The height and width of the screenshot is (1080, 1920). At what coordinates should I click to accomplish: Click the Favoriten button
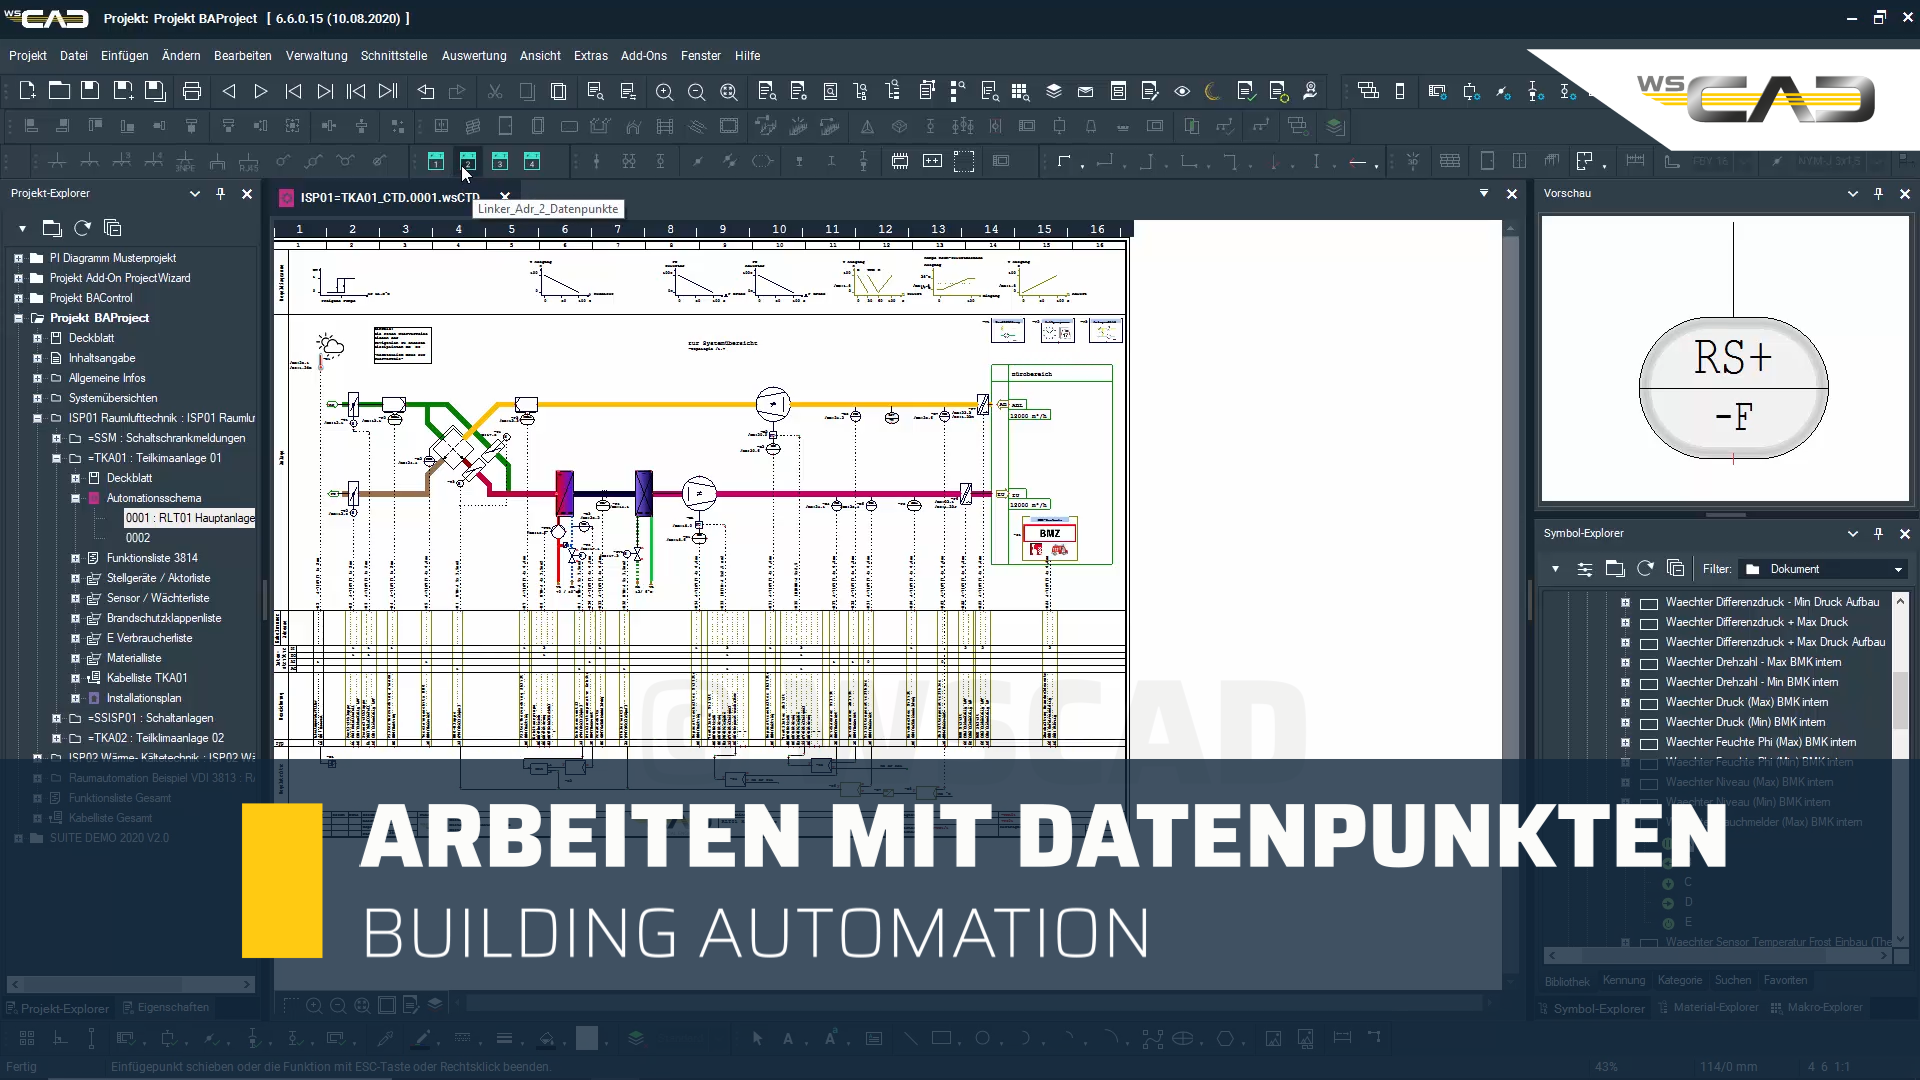1786,981
